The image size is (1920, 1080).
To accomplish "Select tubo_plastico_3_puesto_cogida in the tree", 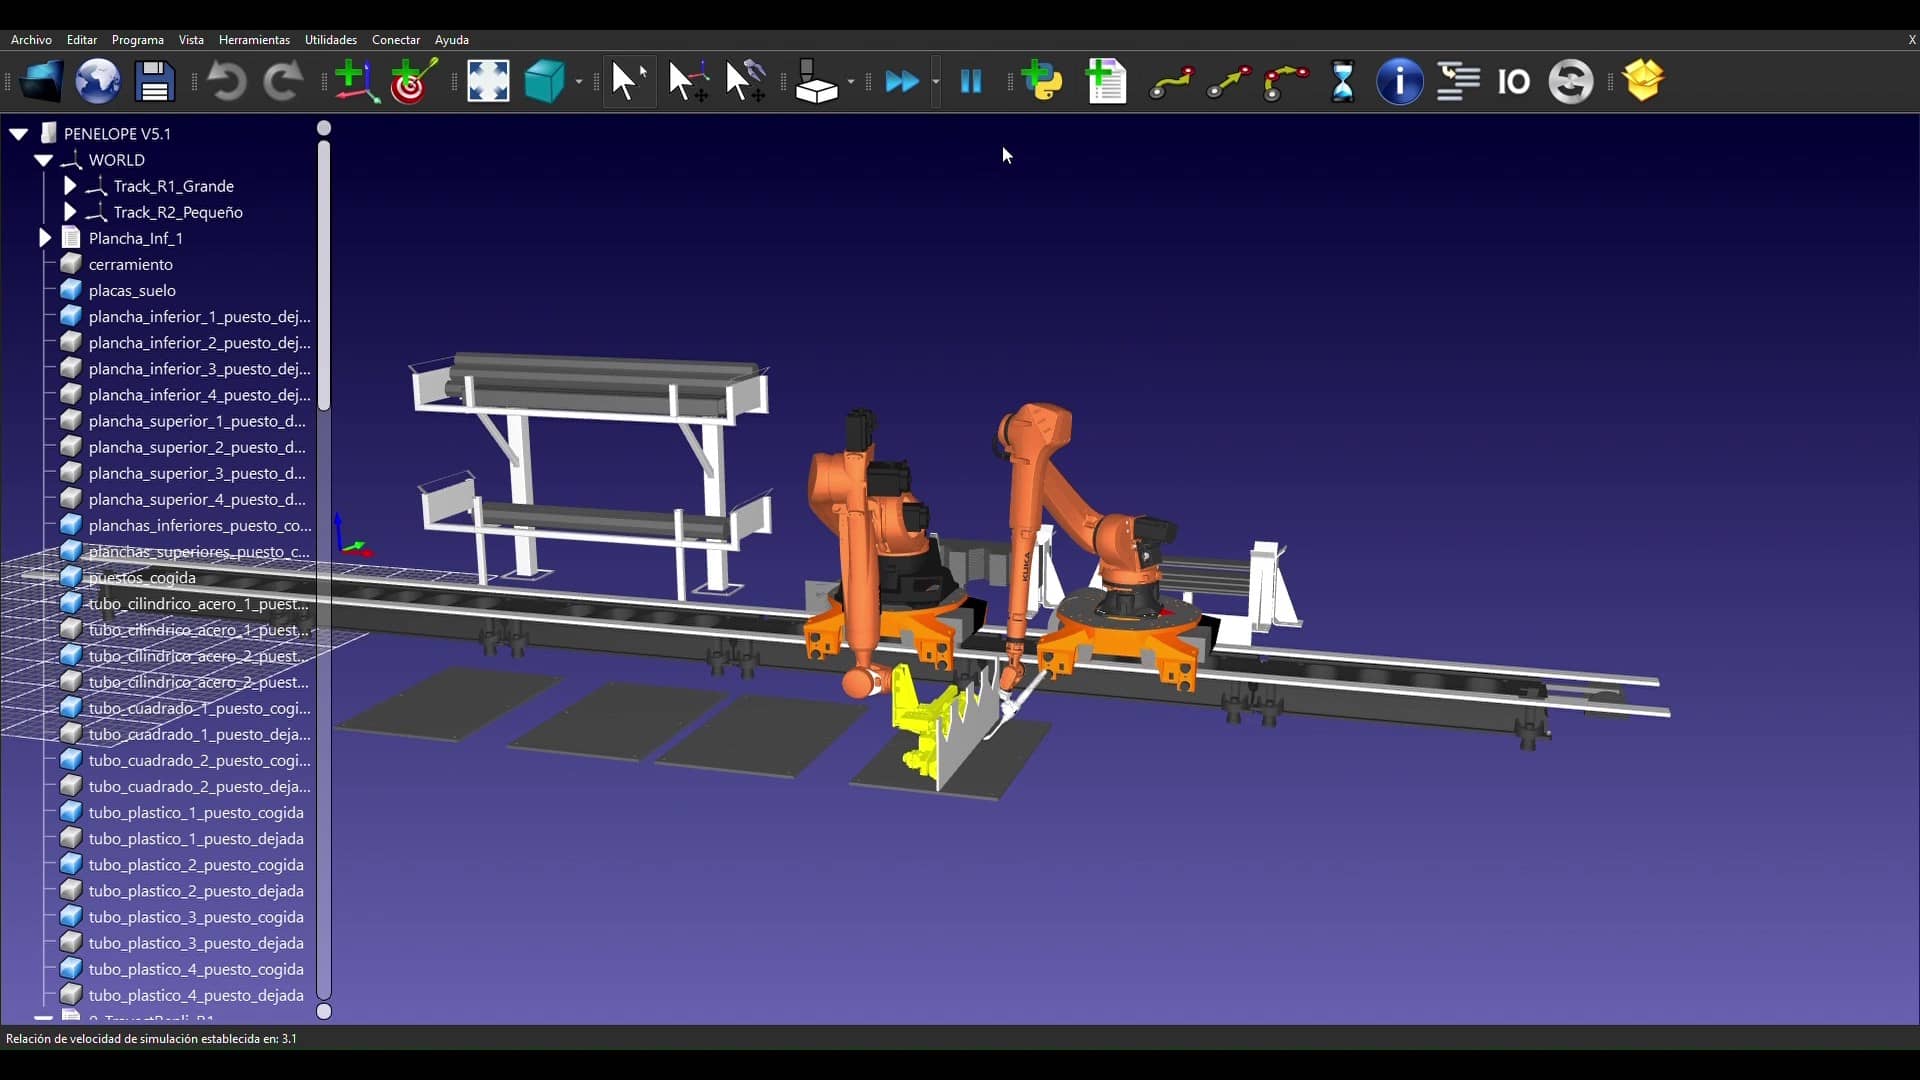I will pos(196,917).
